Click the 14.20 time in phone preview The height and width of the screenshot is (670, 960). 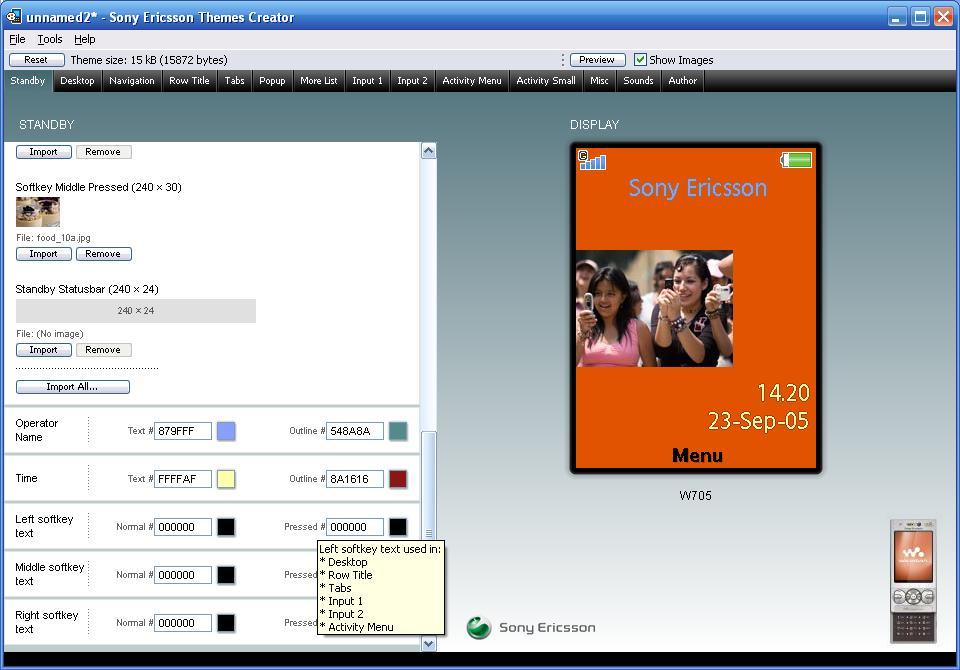783,393
